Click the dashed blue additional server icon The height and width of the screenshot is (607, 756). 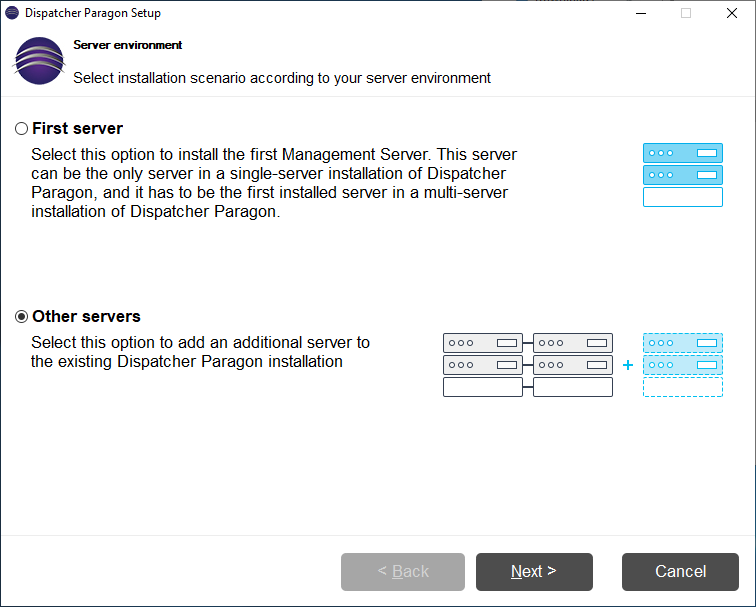tap(682, 365)
